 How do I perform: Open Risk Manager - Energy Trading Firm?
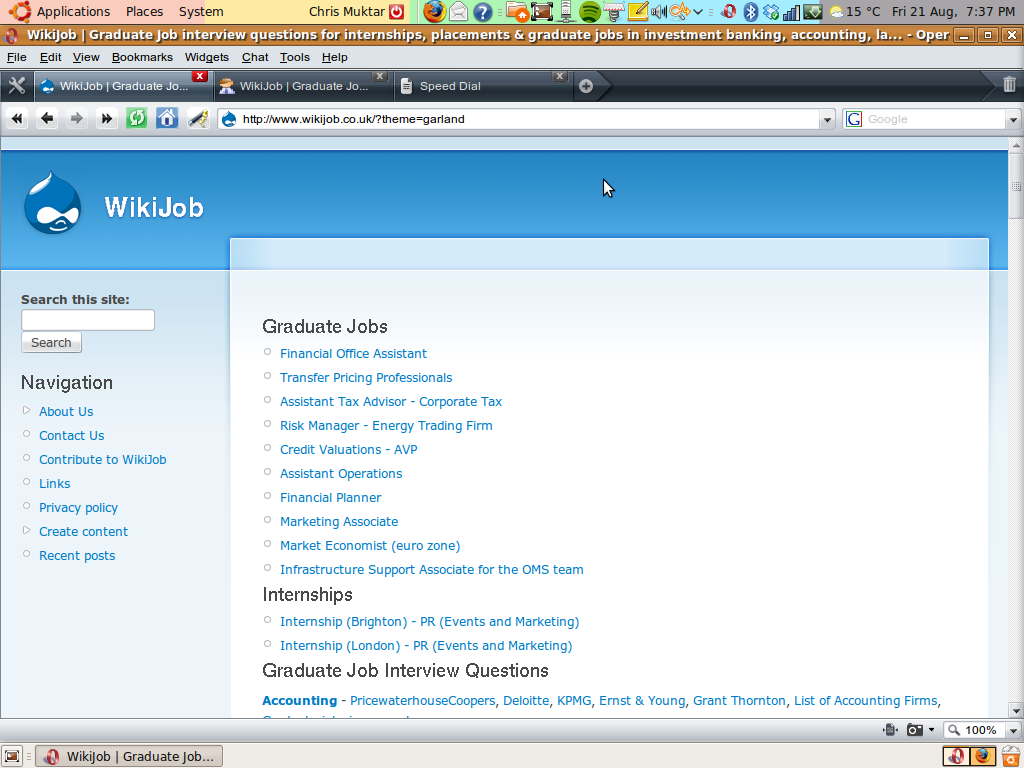[386, 426]
